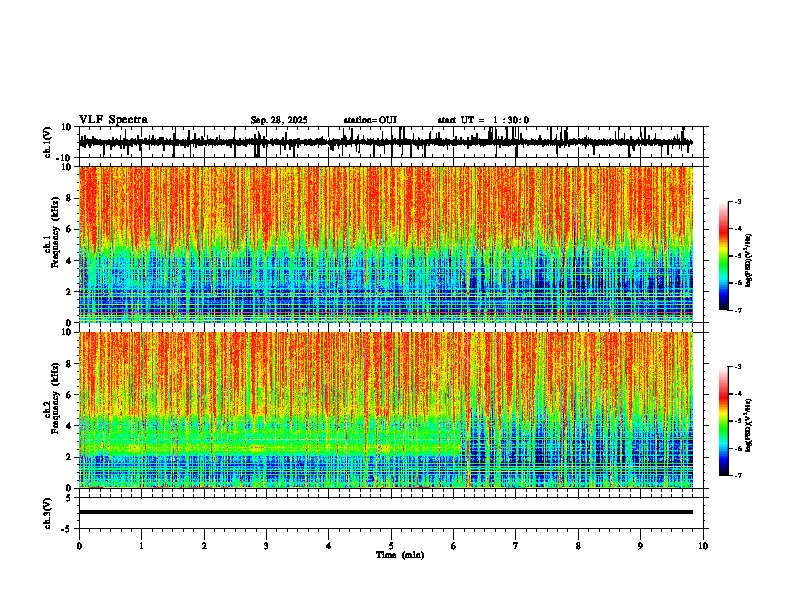Click time axis tick label "7"
The width and height of the screenshot is (792, 612).
(516, 546)
